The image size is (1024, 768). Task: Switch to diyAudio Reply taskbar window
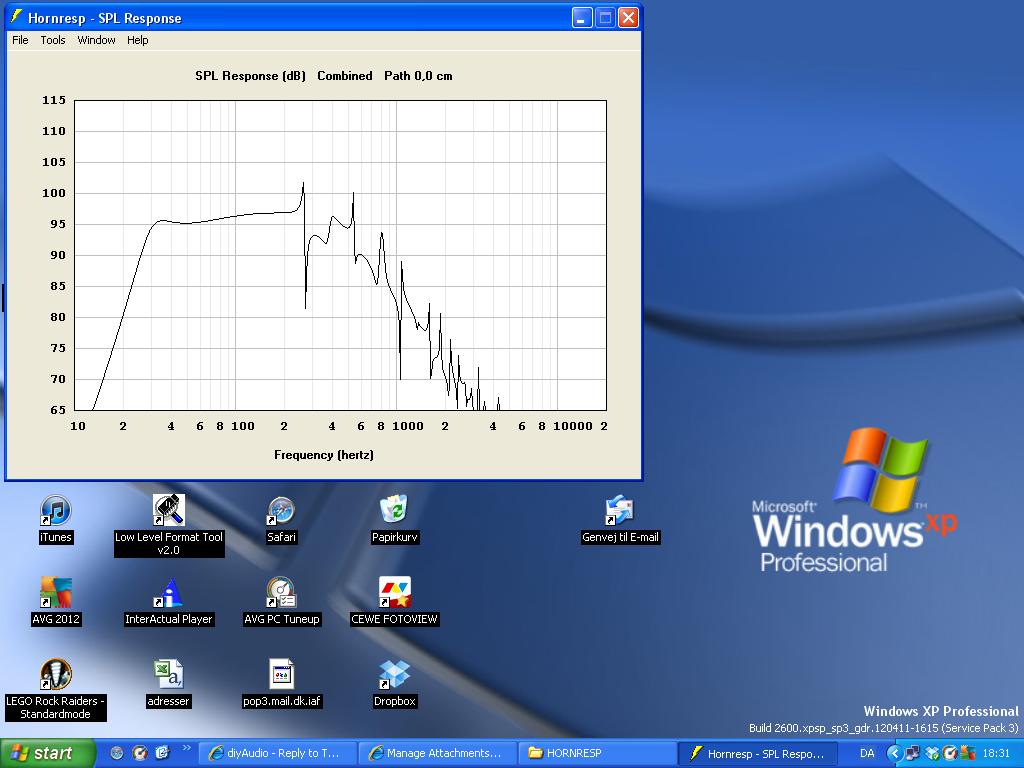coord(277,754)
